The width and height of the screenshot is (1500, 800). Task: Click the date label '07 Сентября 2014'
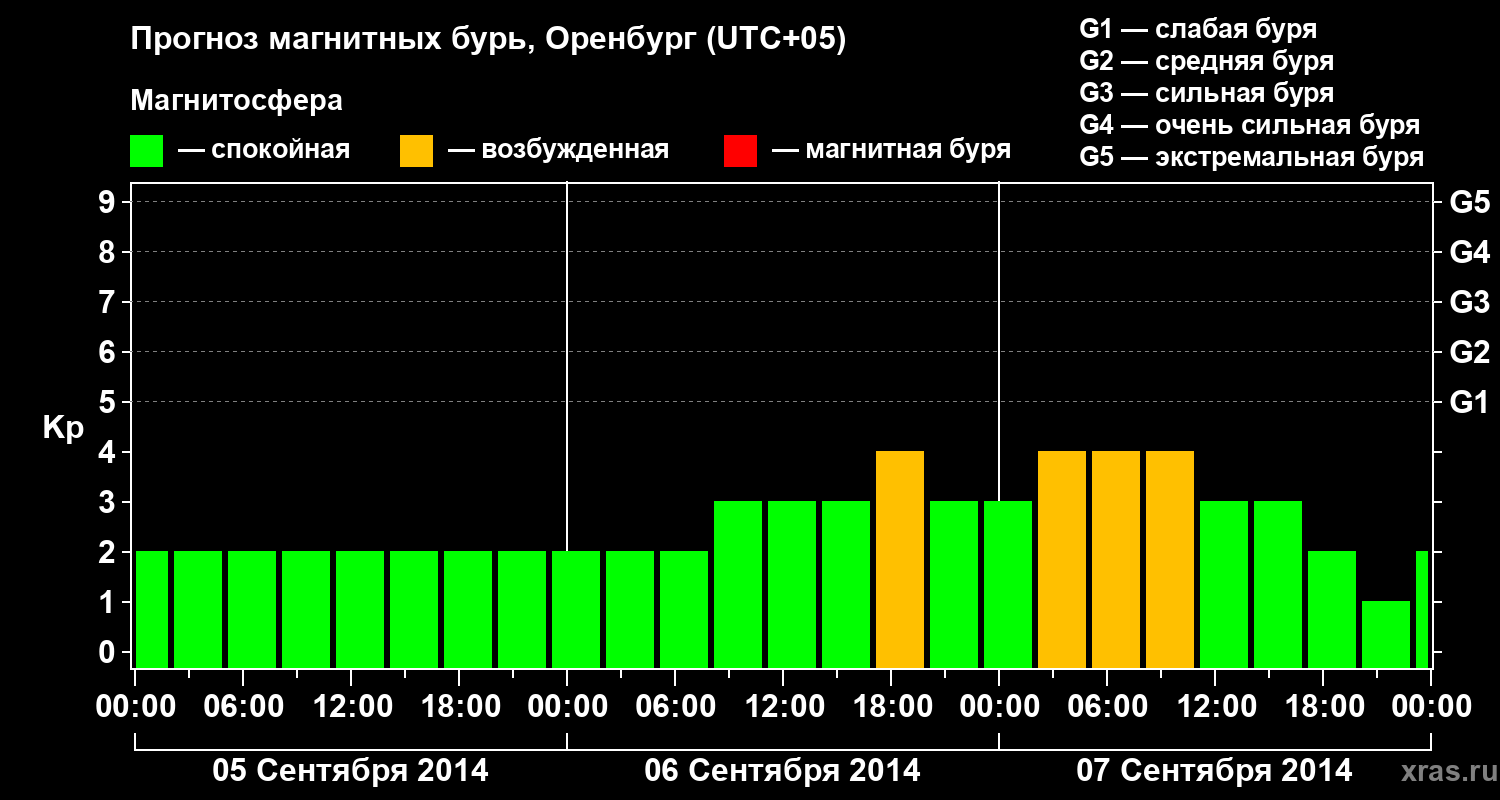[x=1215, y=771]
